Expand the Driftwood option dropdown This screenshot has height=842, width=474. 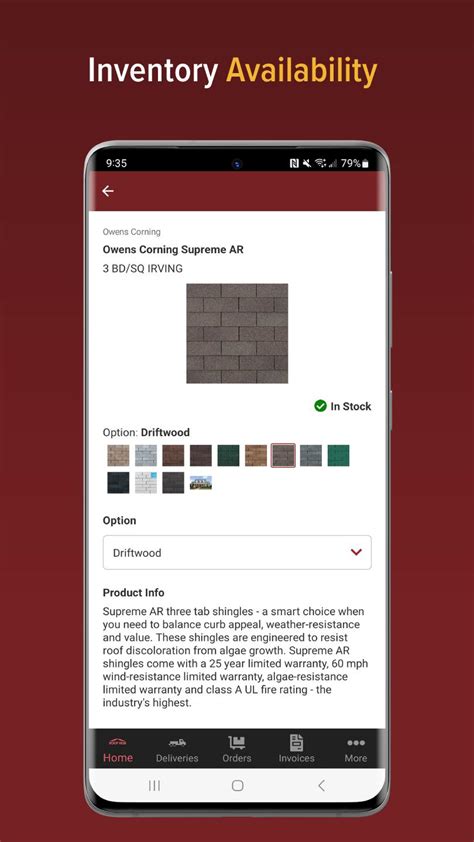[237, 552]
